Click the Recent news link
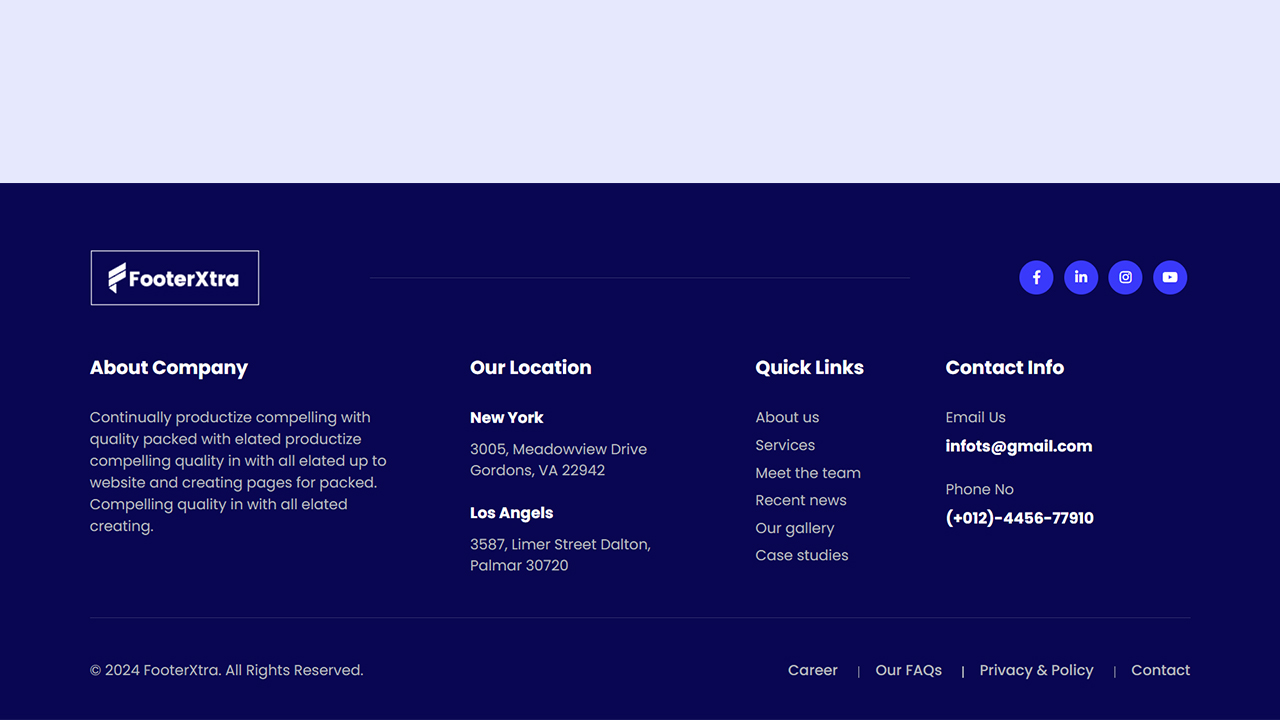Screen dimensions: 1280x720 point(801,499)
